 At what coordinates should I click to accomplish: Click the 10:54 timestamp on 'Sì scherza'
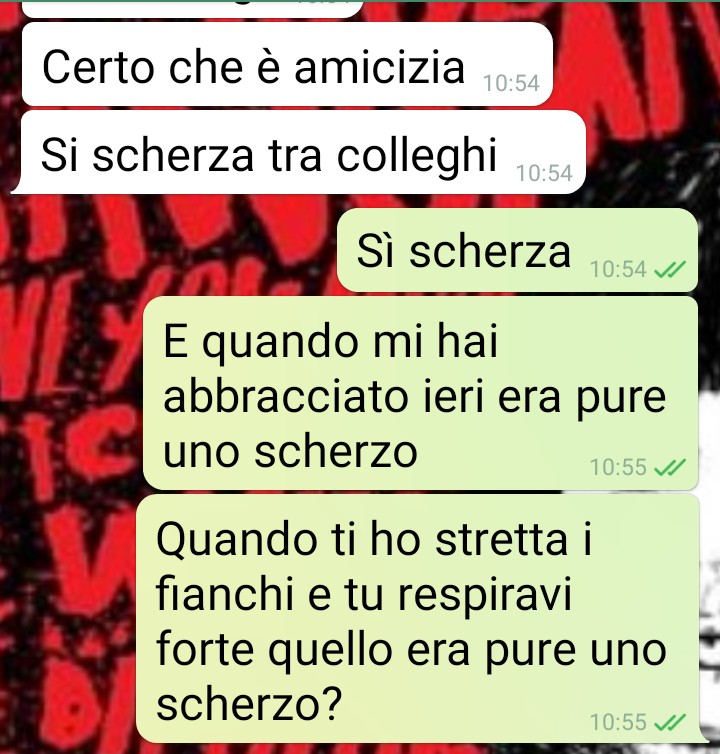(618, 269)
